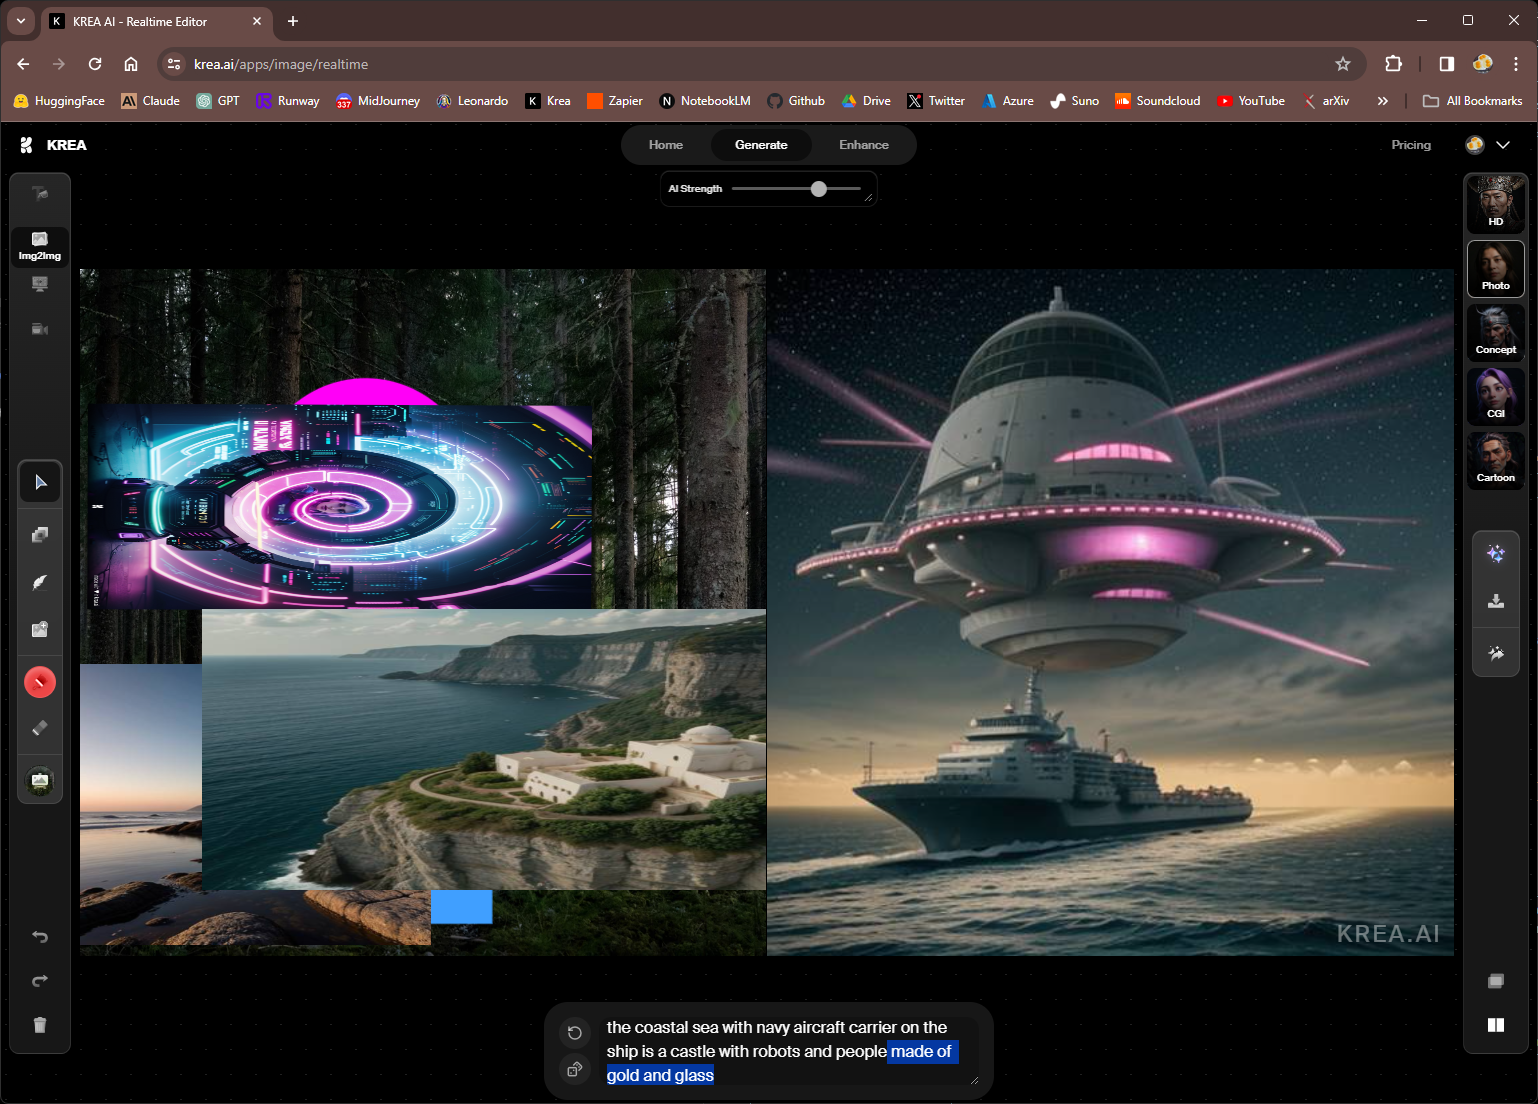Open the Chrome three-dot menu

1516,64
